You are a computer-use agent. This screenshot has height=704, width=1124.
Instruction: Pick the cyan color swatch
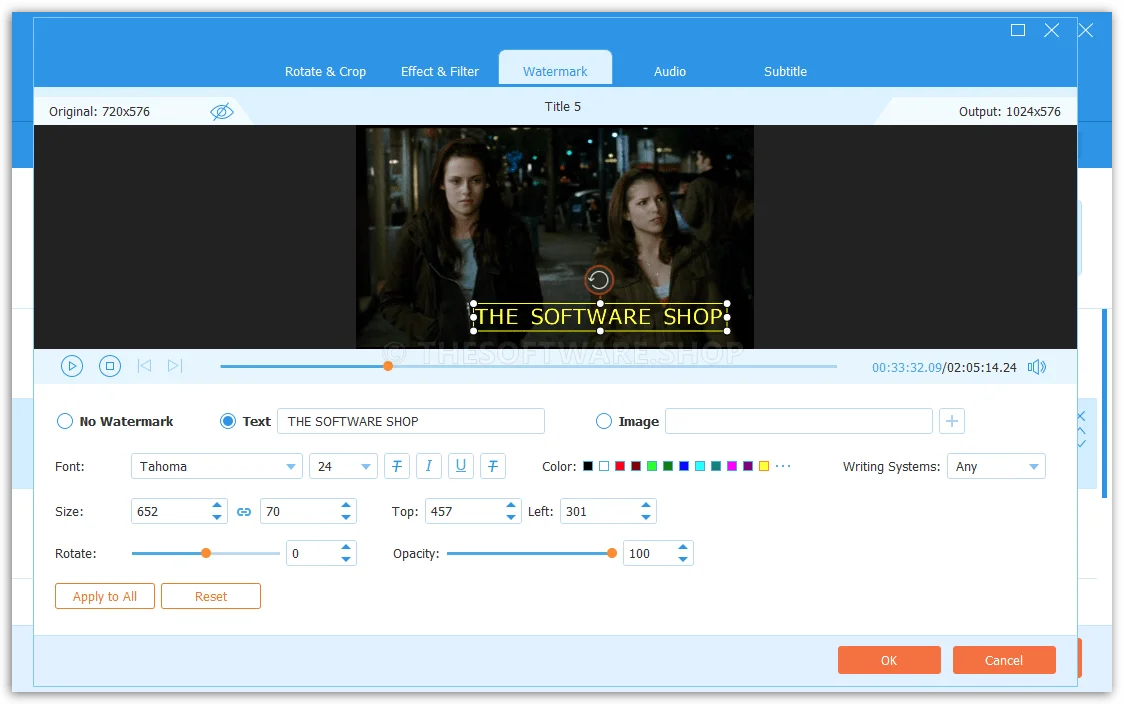700,467
